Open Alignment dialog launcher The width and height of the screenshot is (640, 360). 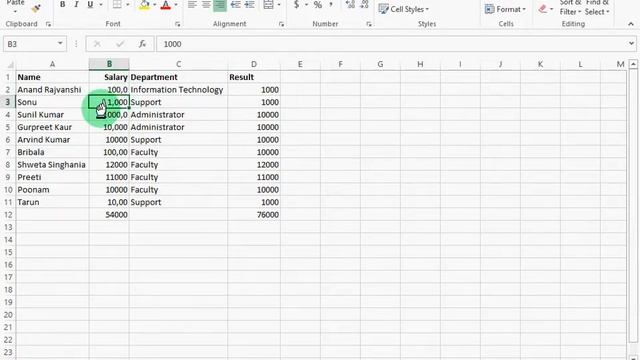click(281, 24)
